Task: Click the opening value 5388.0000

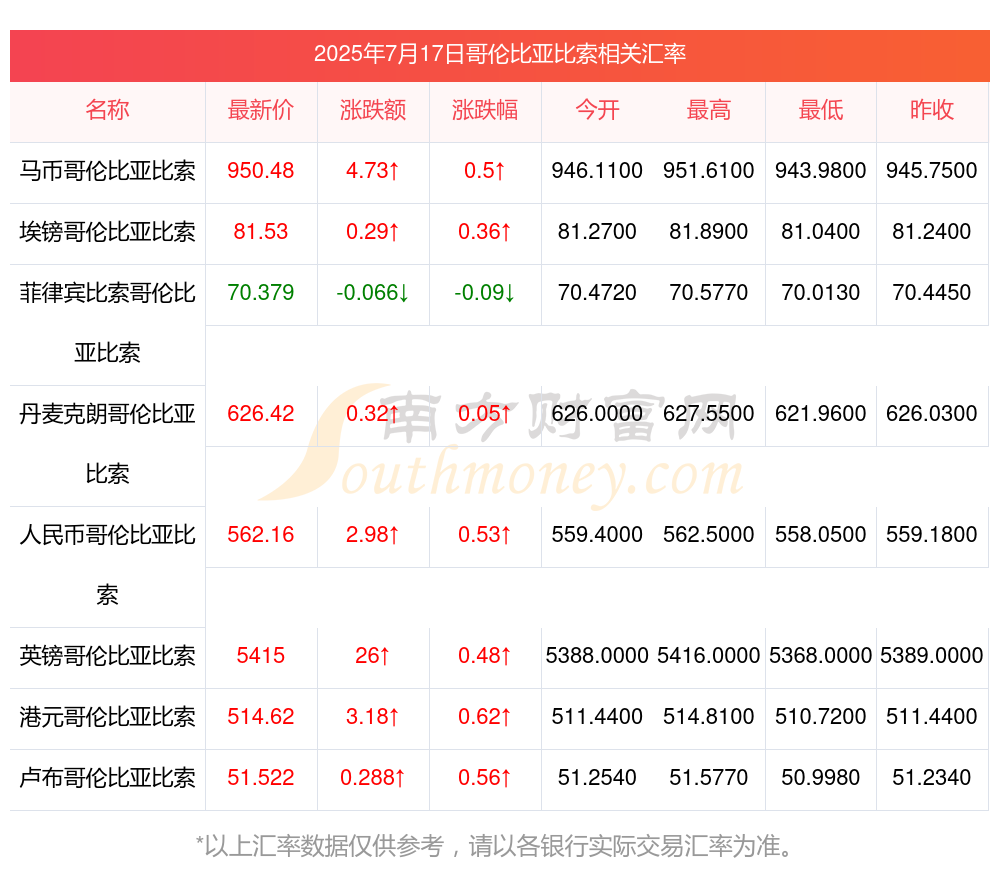Action: (x=597, y=655)
